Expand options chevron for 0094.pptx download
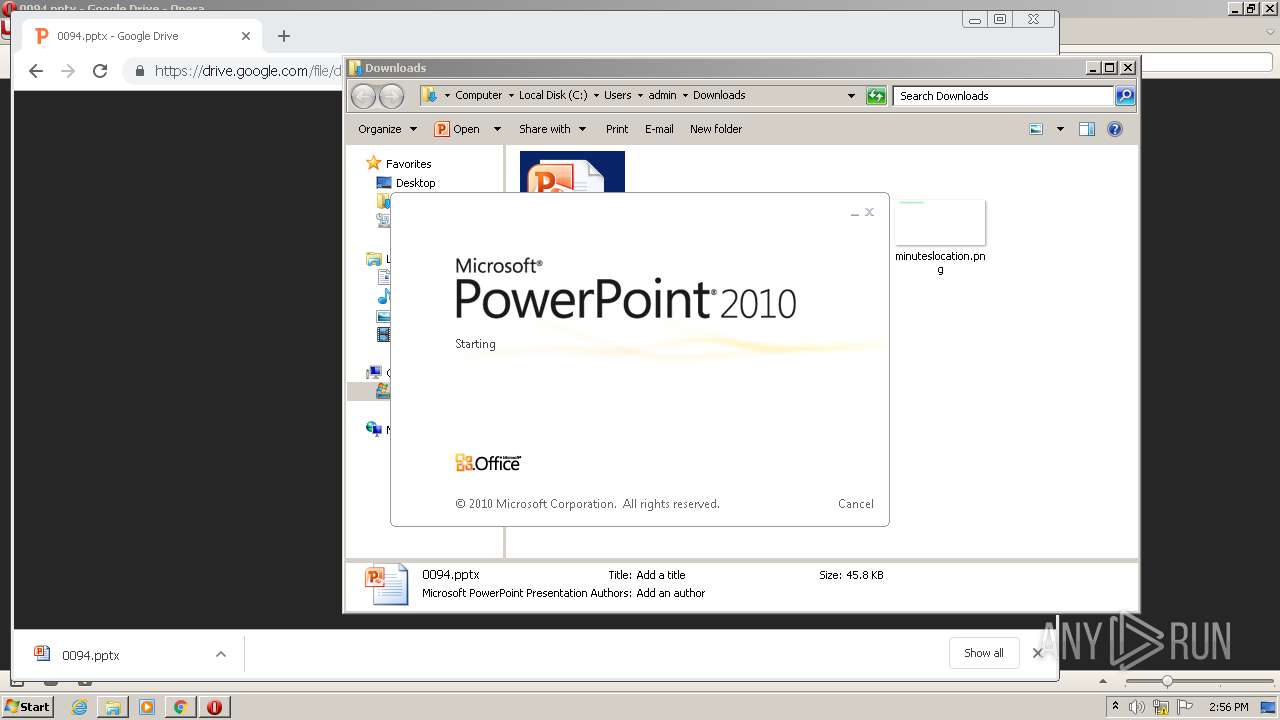This screenshot has width=1280, height=720. 221,655
